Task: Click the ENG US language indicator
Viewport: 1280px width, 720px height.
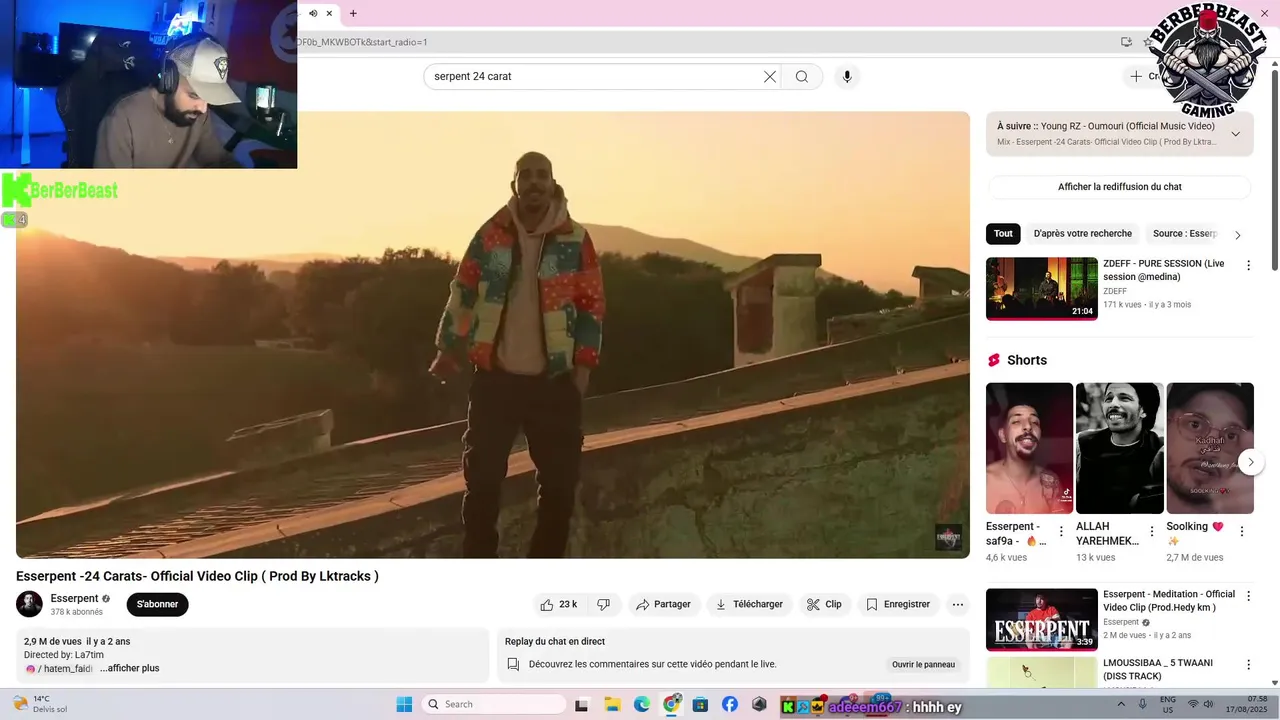Action: 1168,704
